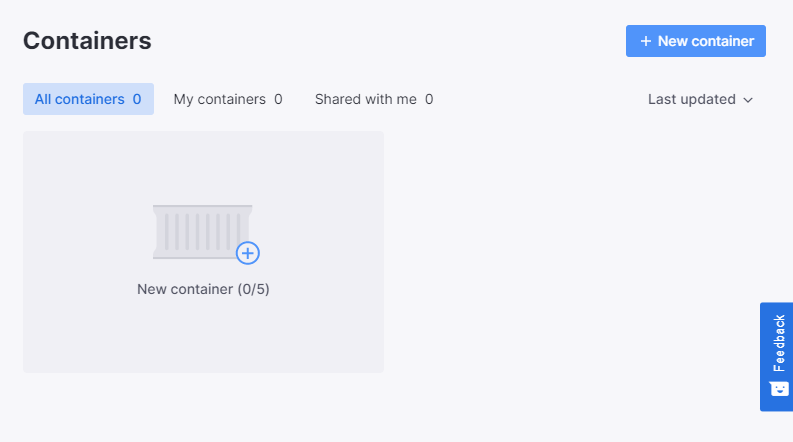Open the Shared with me tab
Screen dimensions: 793x442
coord(374,99)
